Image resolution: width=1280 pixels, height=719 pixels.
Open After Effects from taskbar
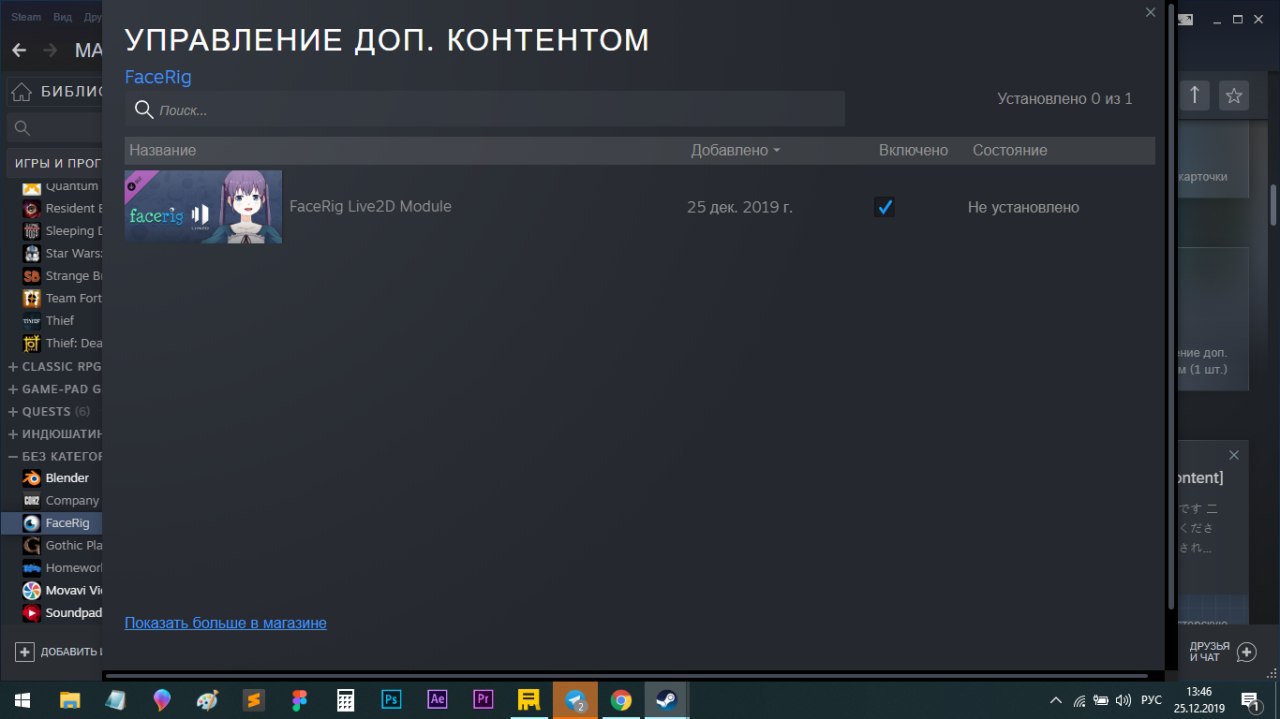[437, 699]
